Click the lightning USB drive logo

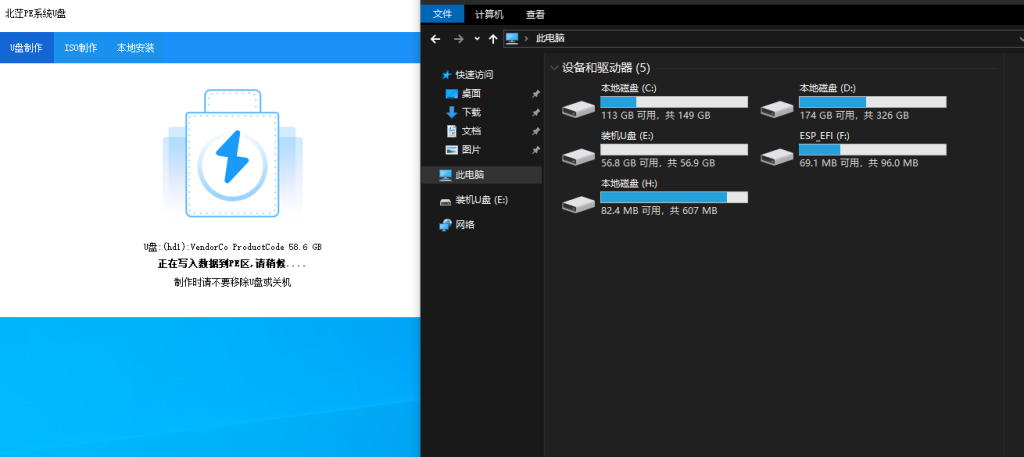232,156
